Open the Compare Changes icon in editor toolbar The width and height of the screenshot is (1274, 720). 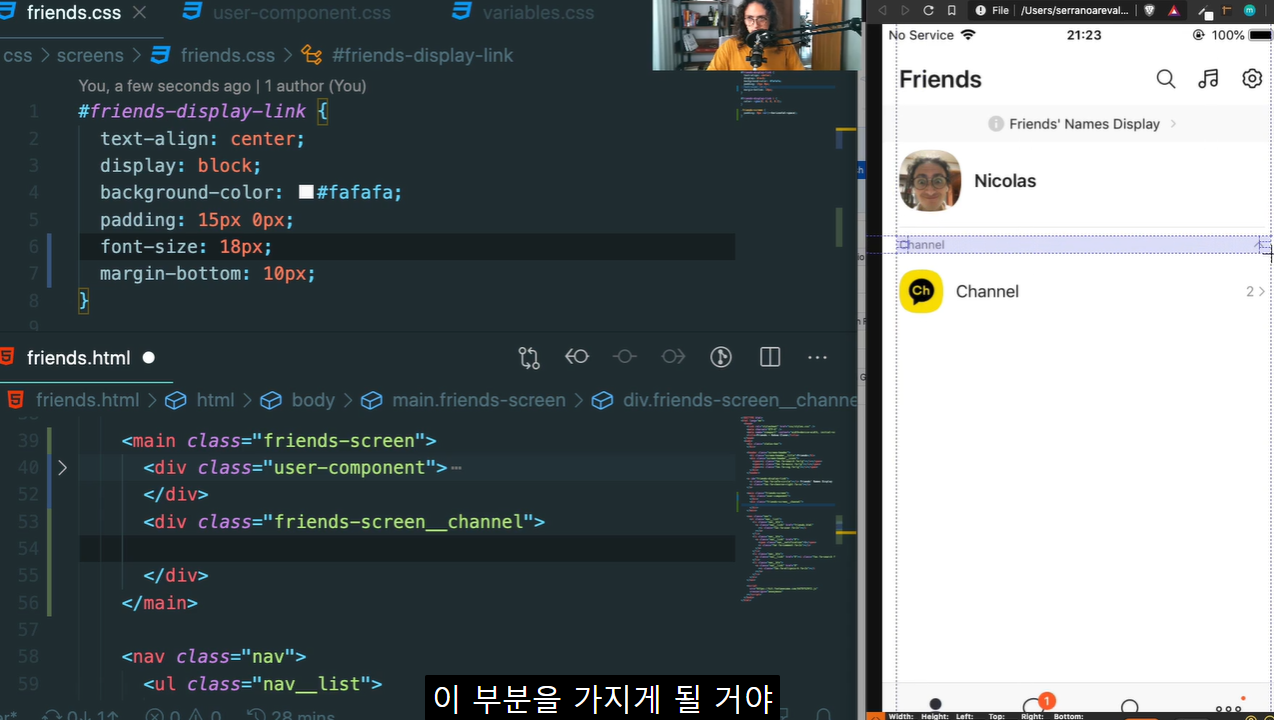529,357
